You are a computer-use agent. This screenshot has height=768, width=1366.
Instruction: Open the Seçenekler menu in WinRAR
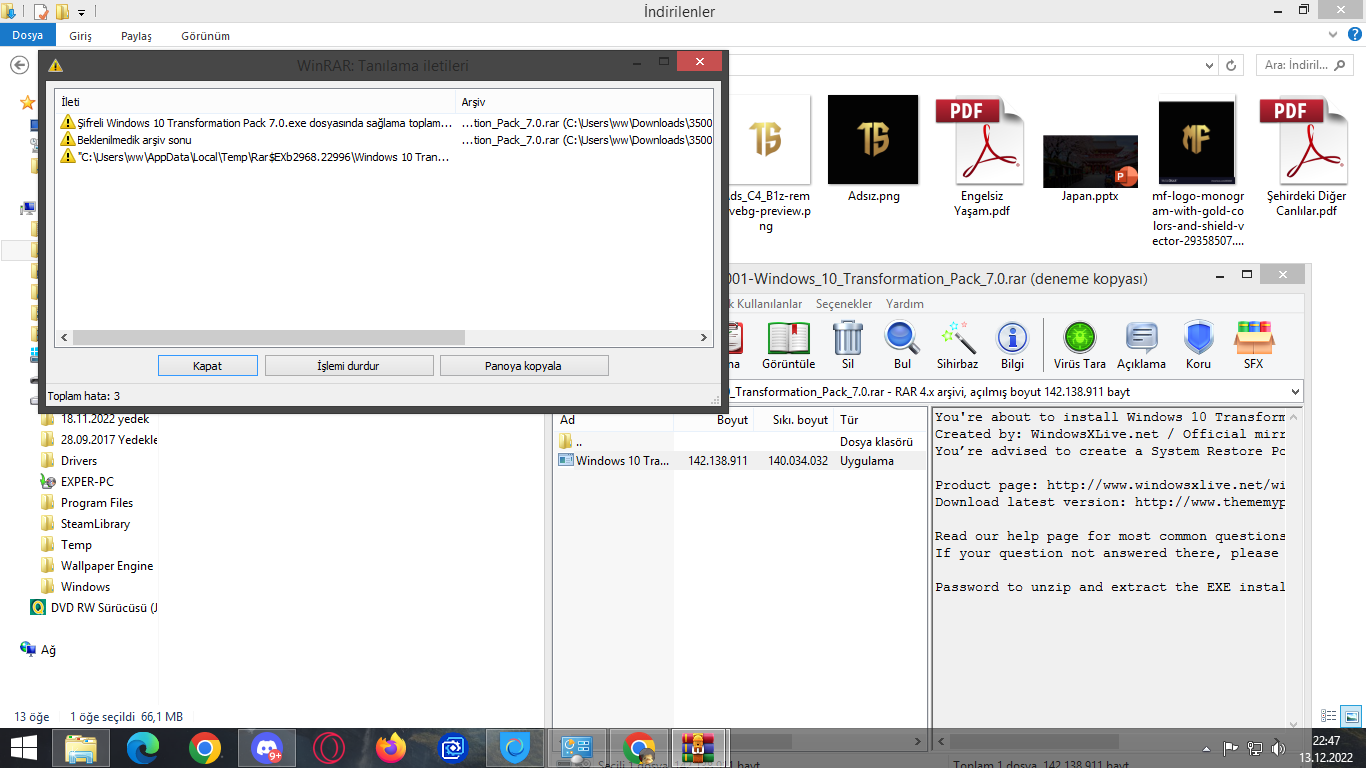point(844,303)
